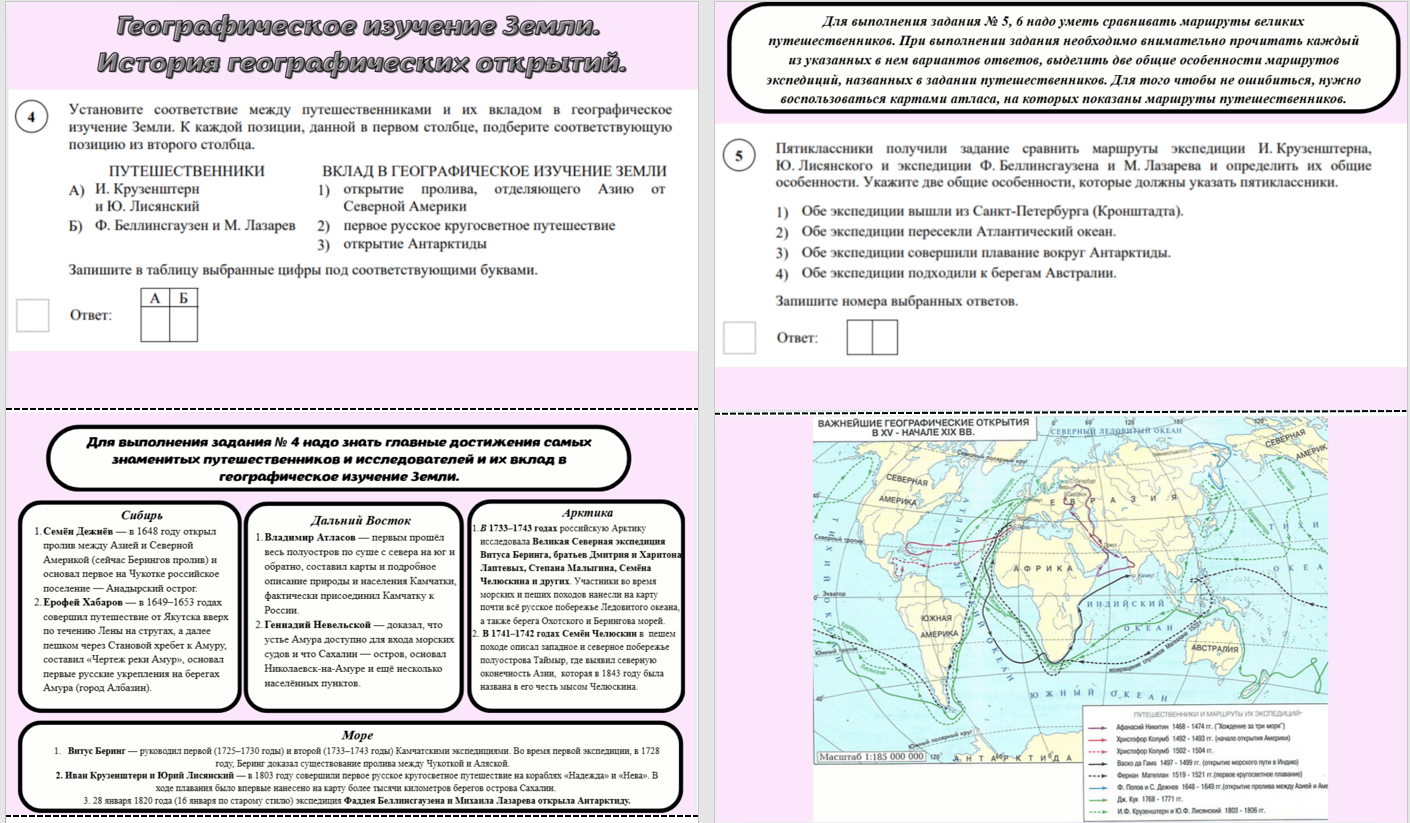Image resolution: width=1410 pixels, height=823 pixels.
Task: Check the empty box beside task 4 answer
Action: coord(32,315)
